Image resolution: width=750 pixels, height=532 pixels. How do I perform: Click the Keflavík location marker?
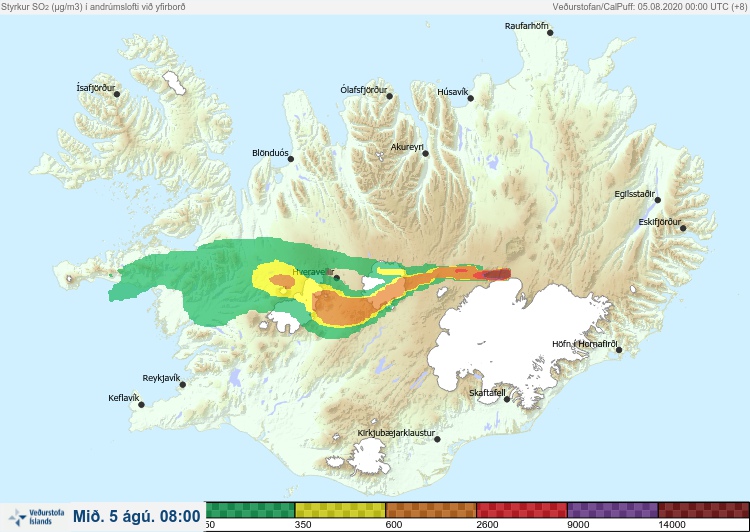[141, 405]
